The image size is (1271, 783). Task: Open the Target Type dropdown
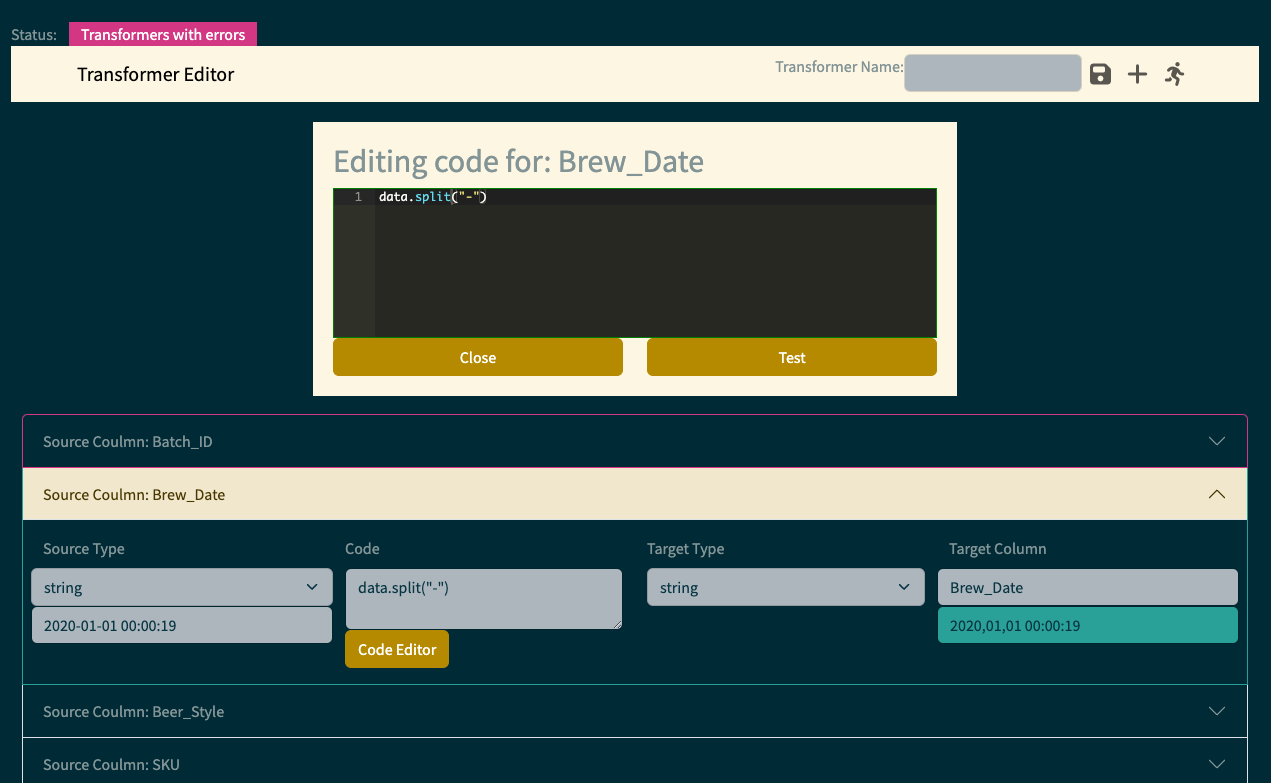pyautogui.click(x=785, y=586)
